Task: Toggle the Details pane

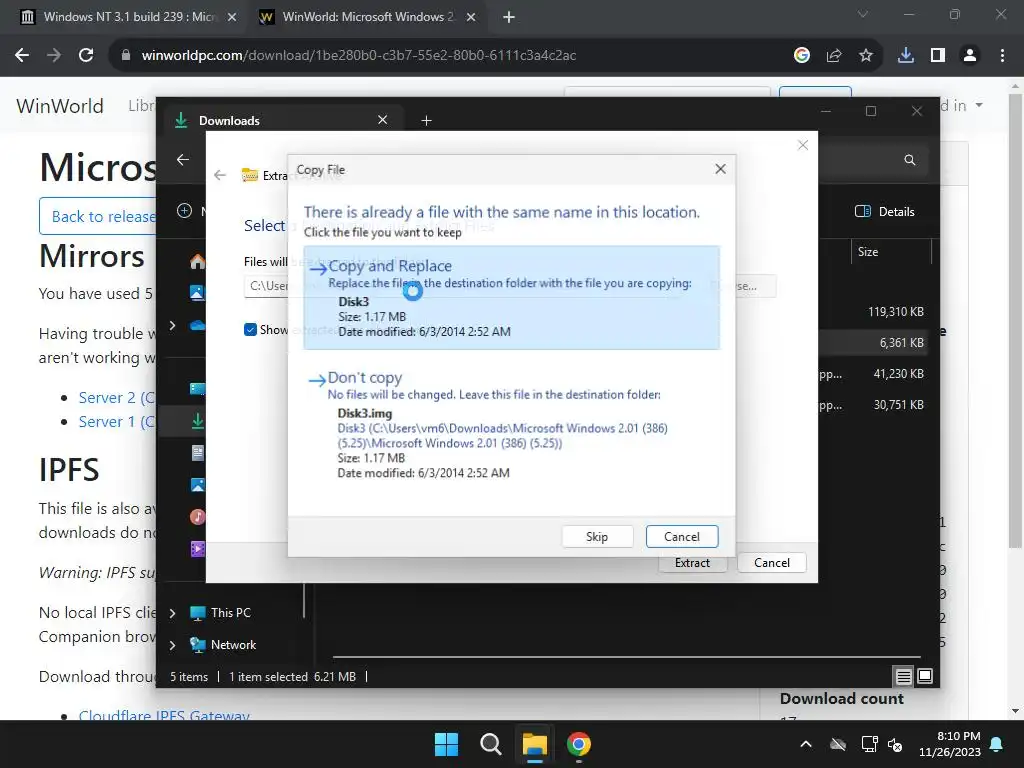Action: 885,212
